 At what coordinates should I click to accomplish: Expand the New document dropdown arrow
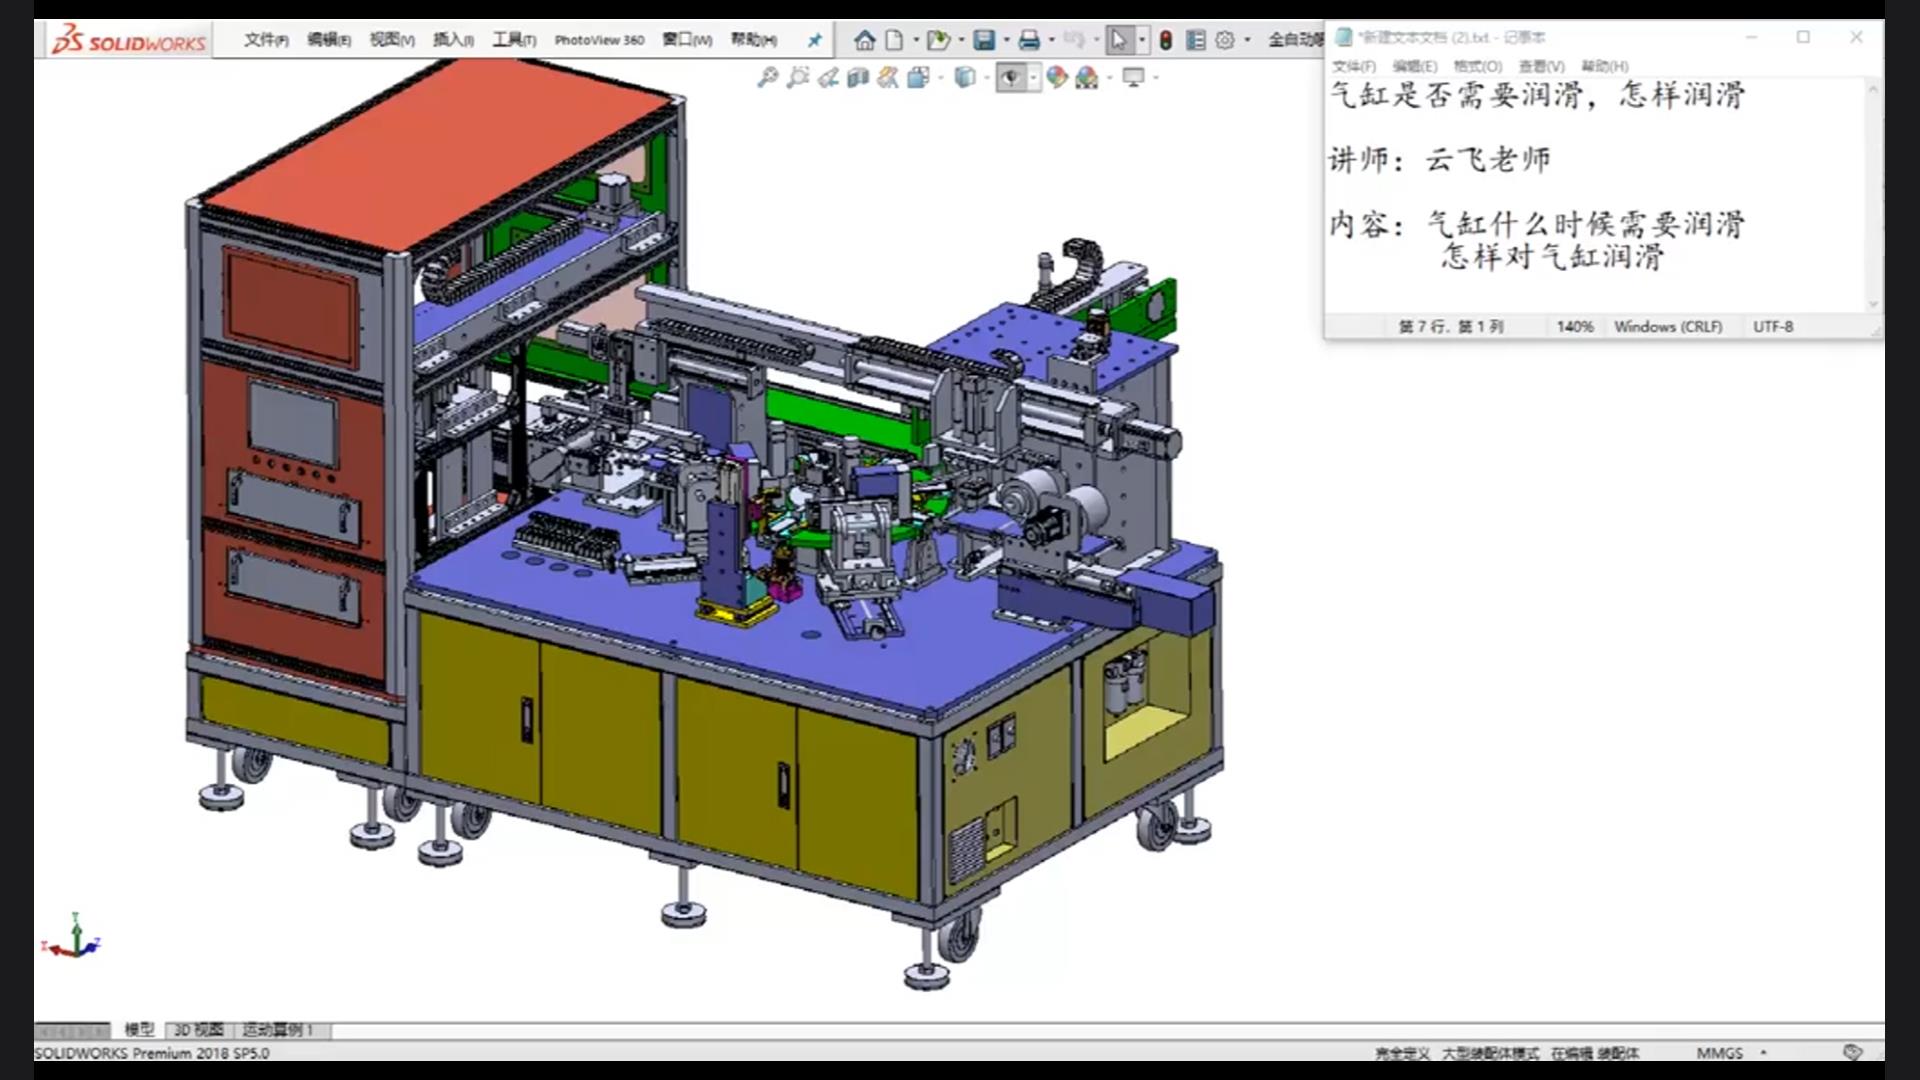[916, 40]
